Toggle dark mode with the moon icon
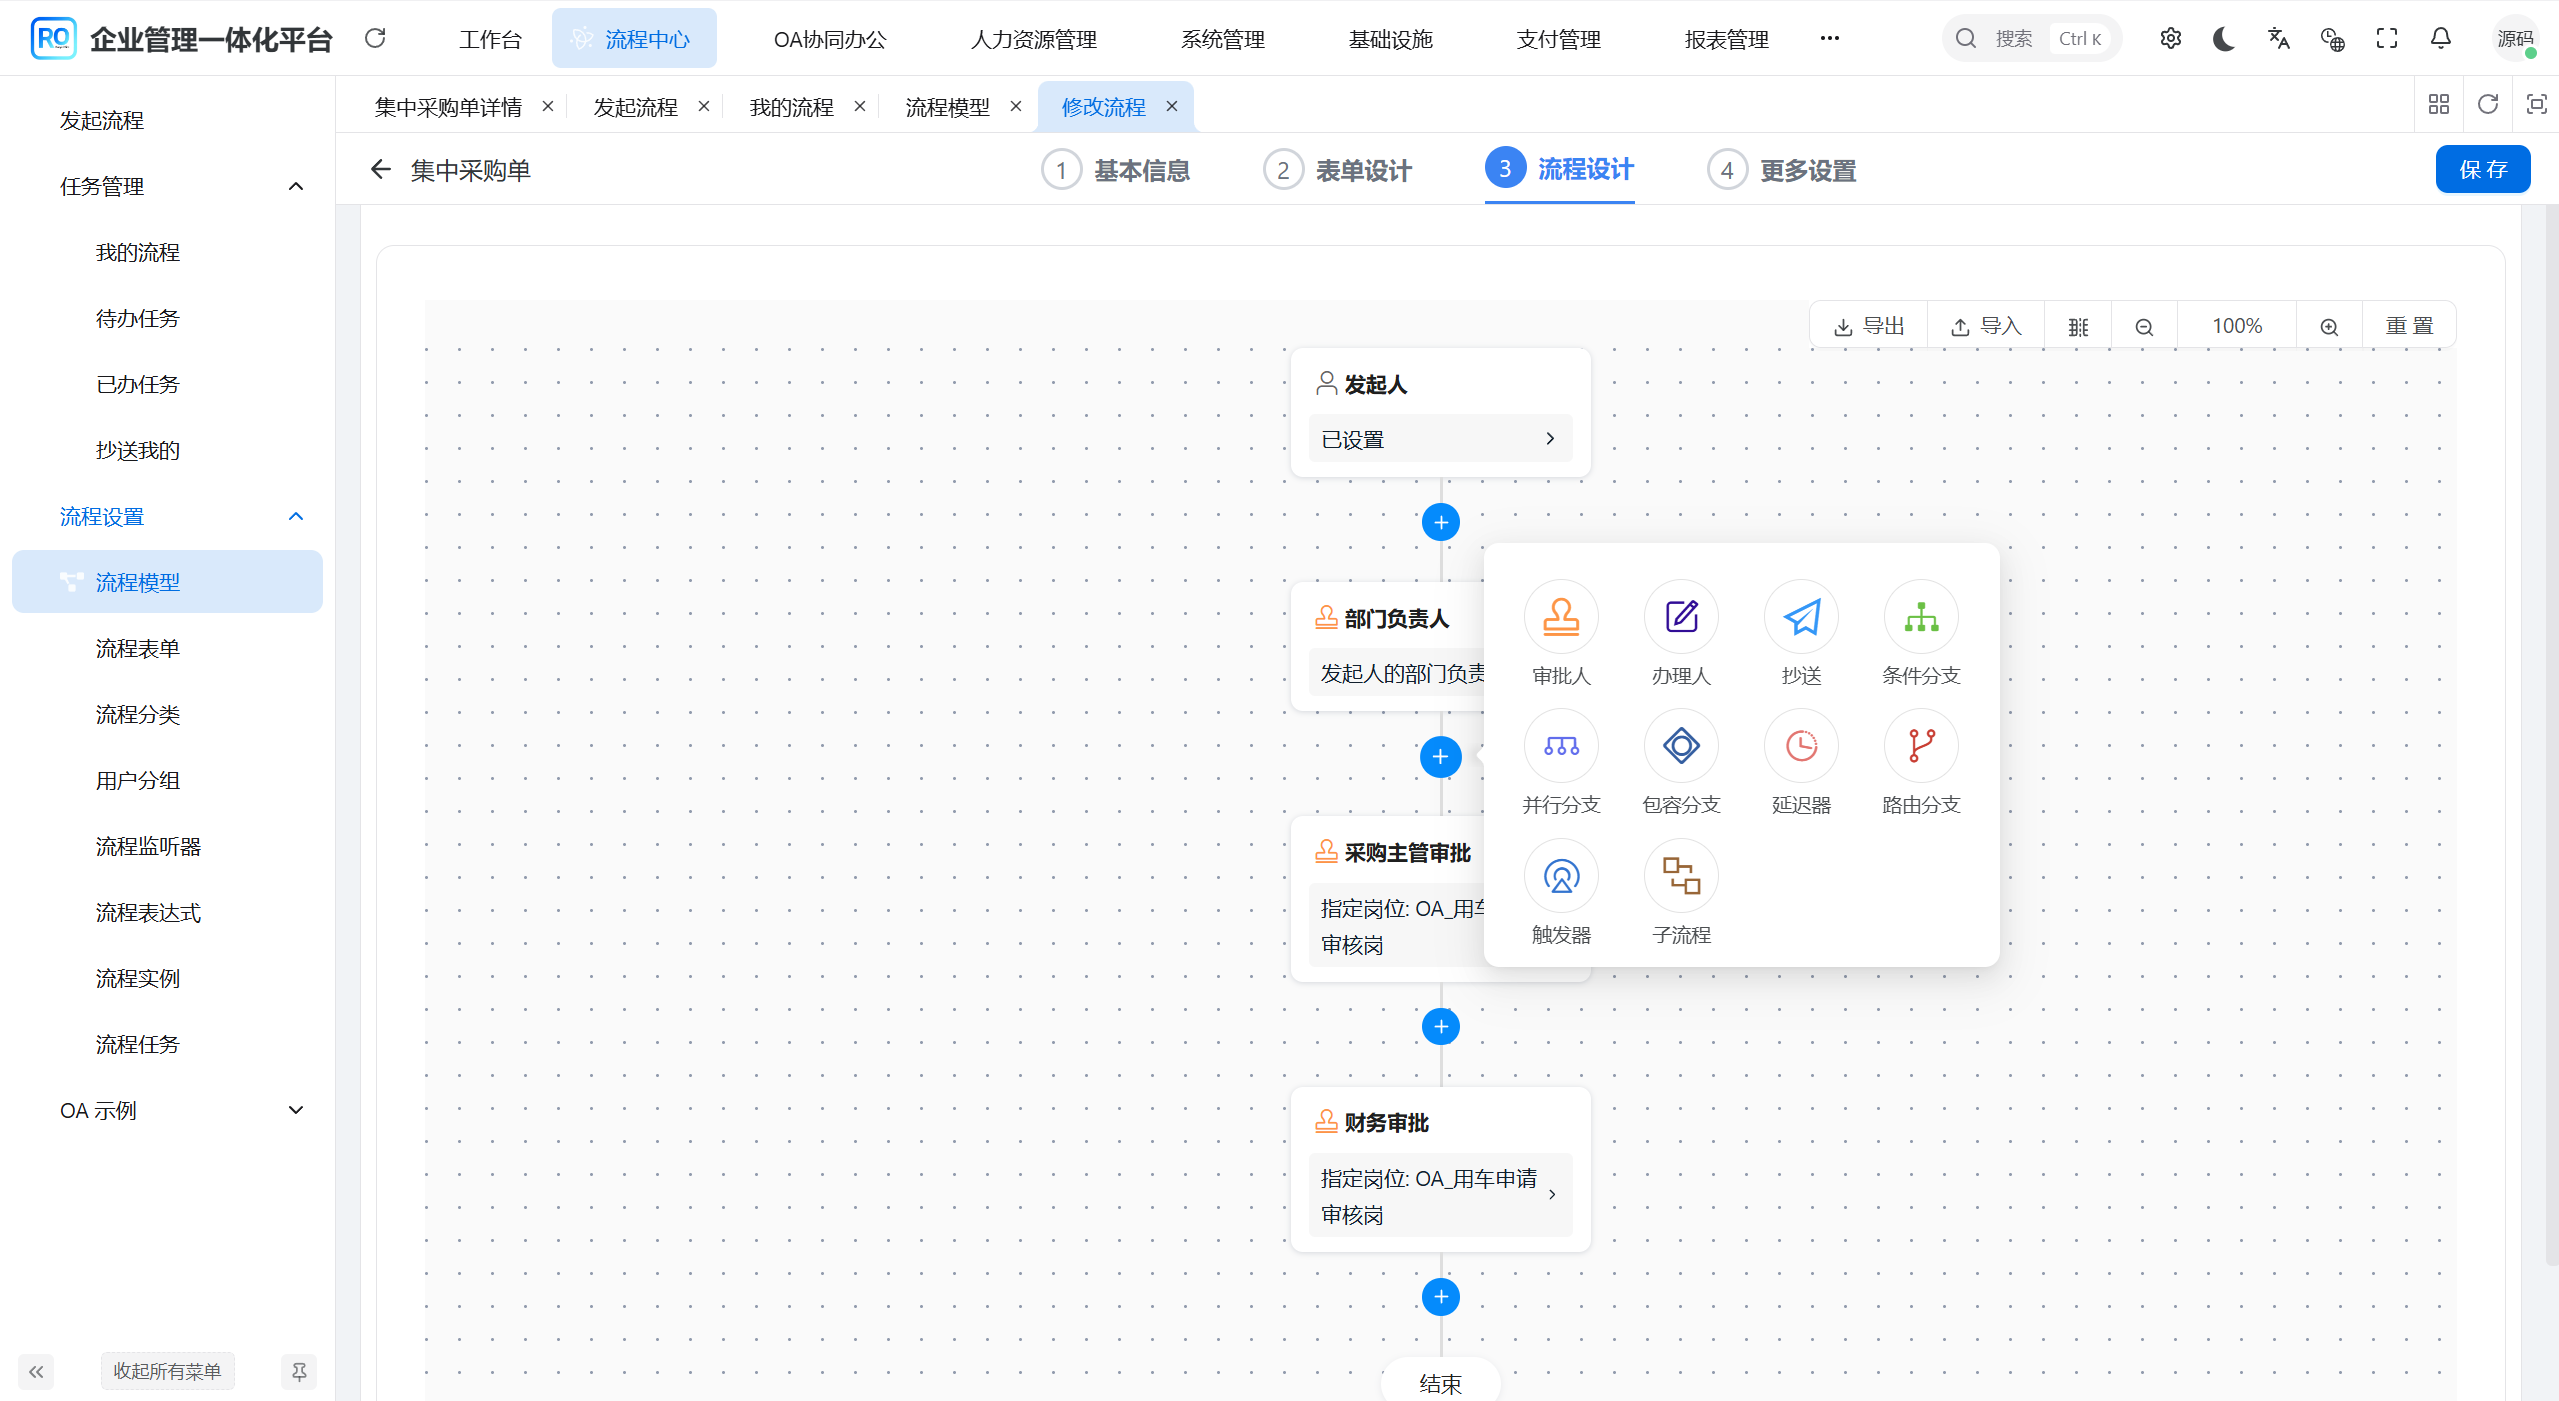The image size is (2559, 1401). tap(2222, 38)
